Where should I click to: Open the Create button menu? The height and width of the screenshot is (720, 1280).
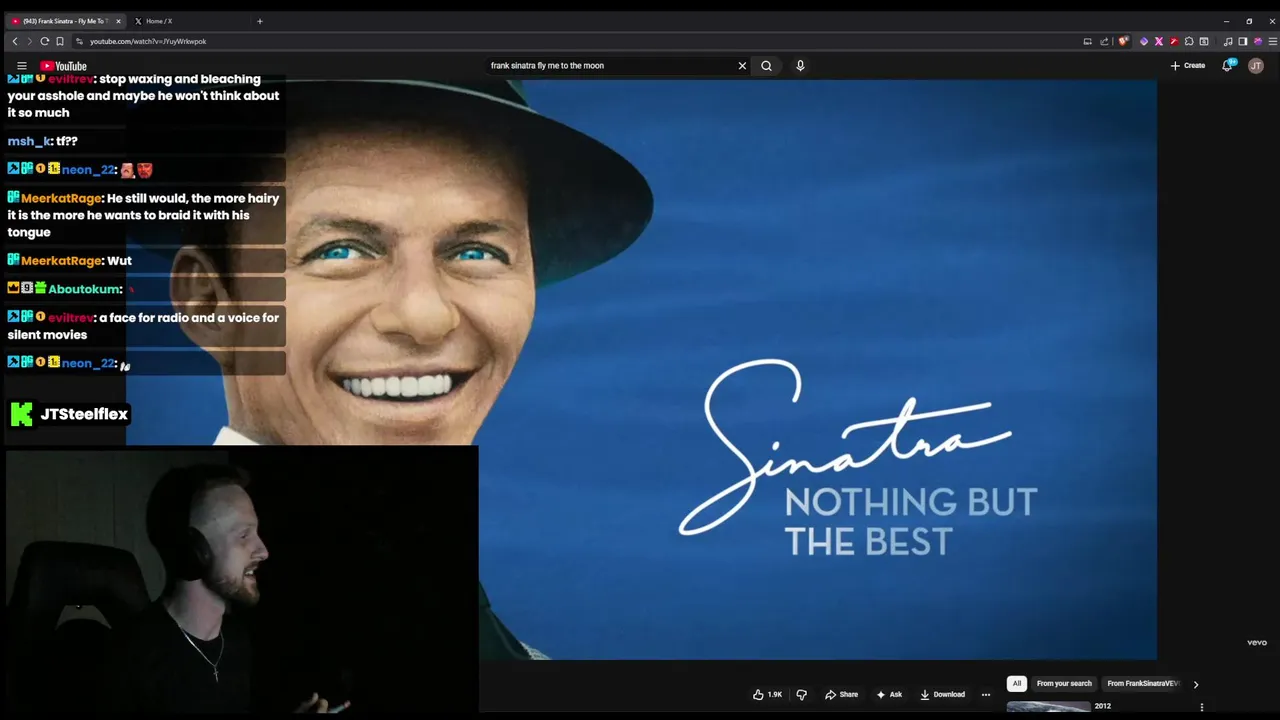tap(1188, 66)
